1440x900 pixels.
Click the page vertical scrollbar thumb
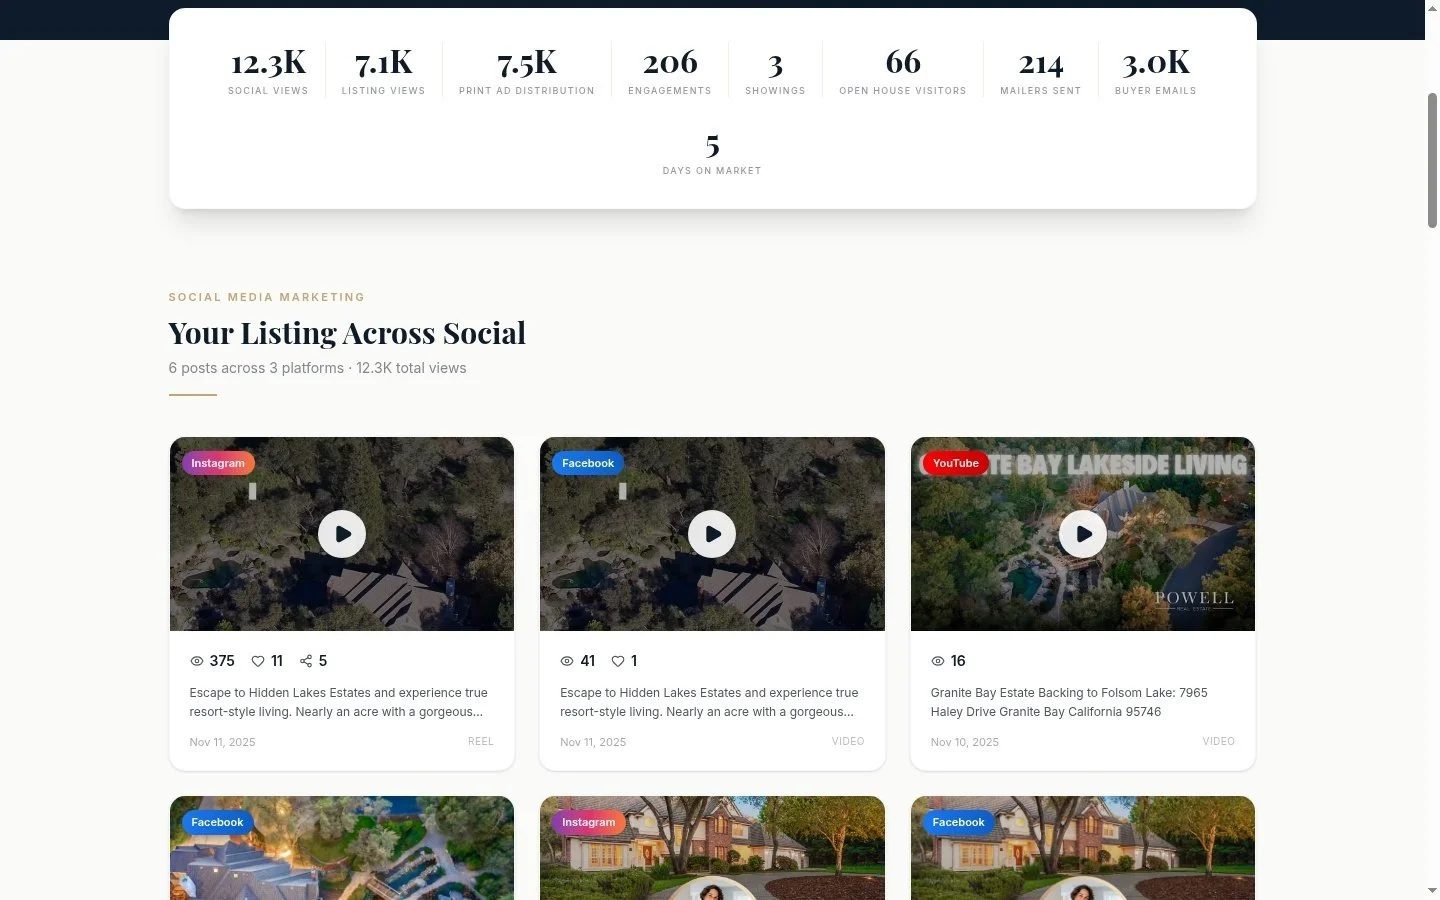1432,160
